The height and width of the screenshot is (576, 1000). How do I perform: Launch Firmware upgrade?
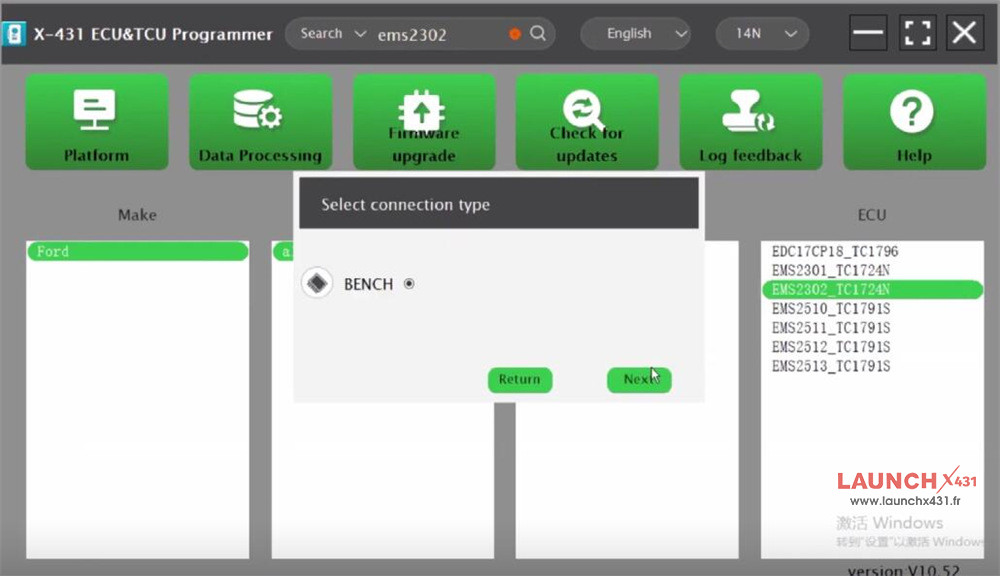click(423, 122)
